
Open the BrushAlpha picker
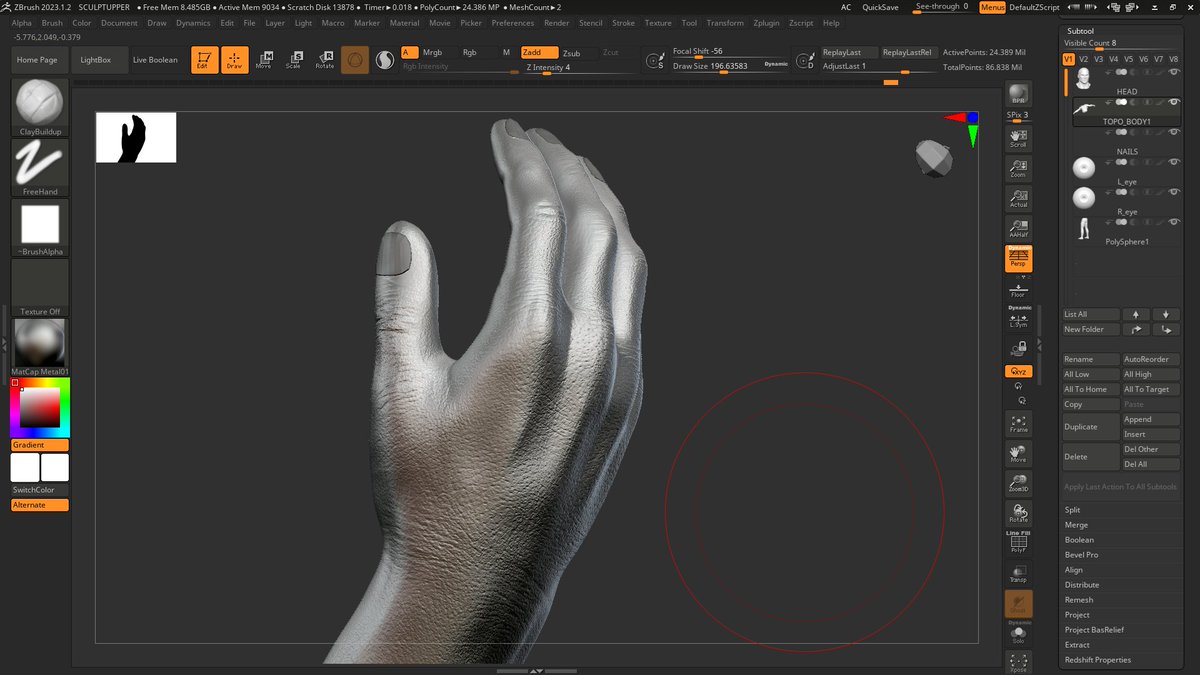[x=40, y=227]
